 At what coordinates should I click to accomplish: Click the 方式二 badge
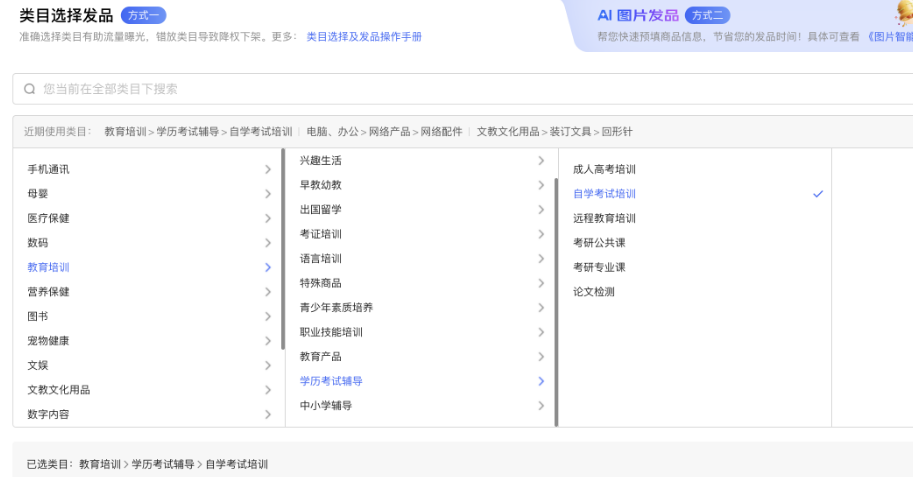[707, 15]
